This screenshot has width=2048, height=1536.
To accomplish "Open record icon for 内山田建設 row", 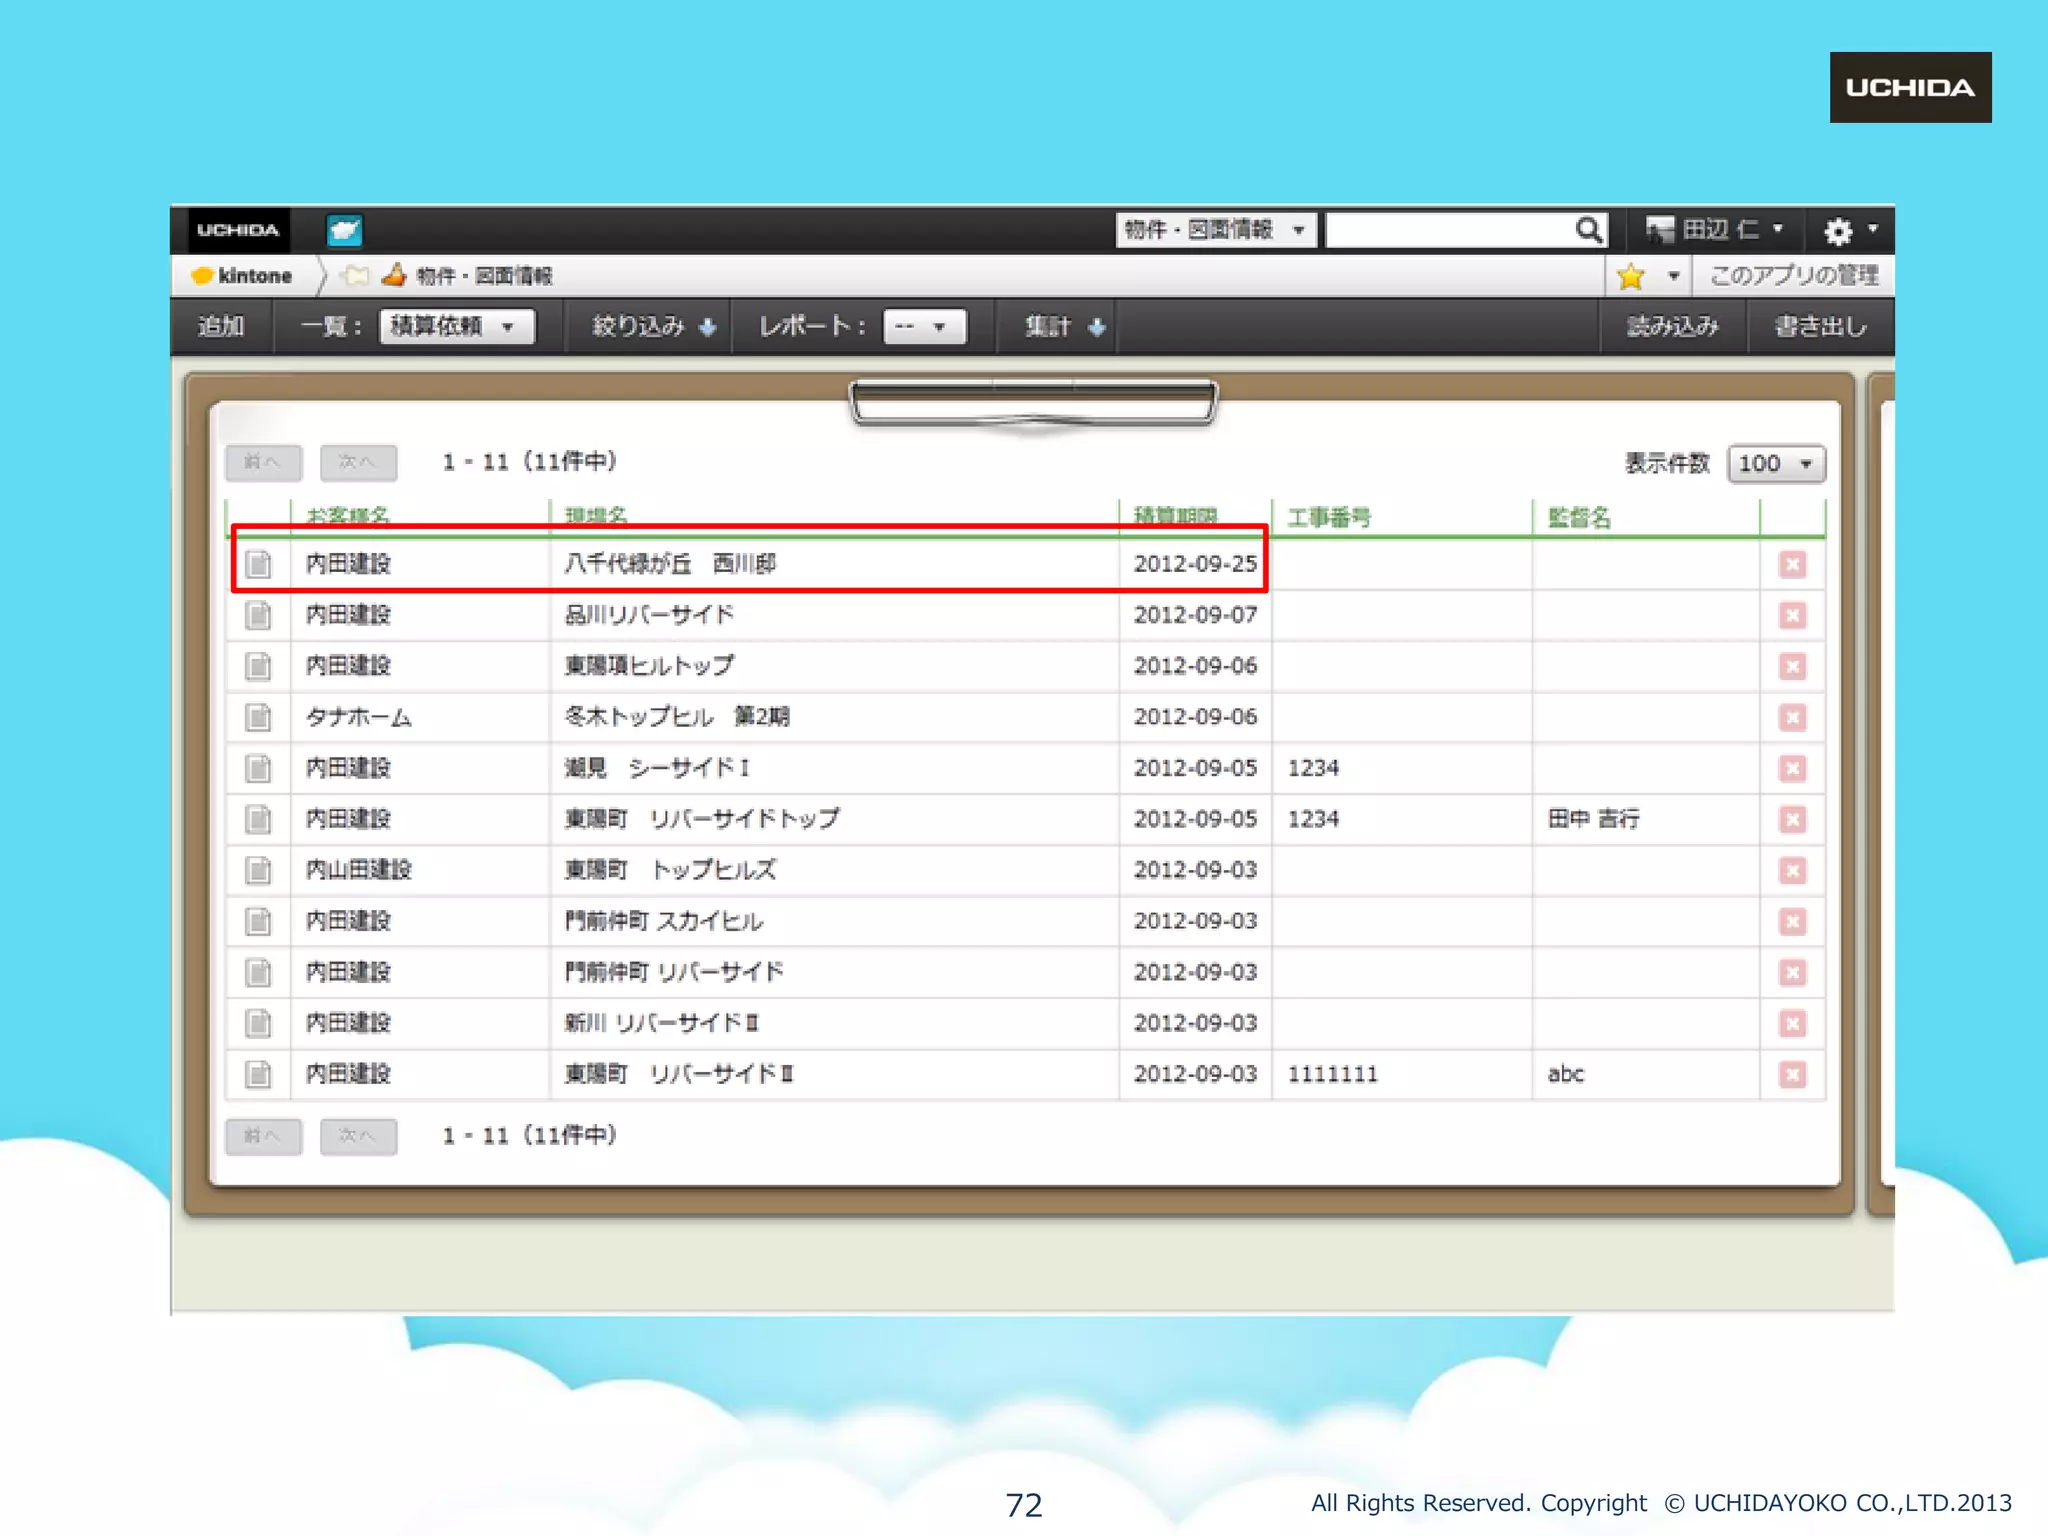I will 259,870.
